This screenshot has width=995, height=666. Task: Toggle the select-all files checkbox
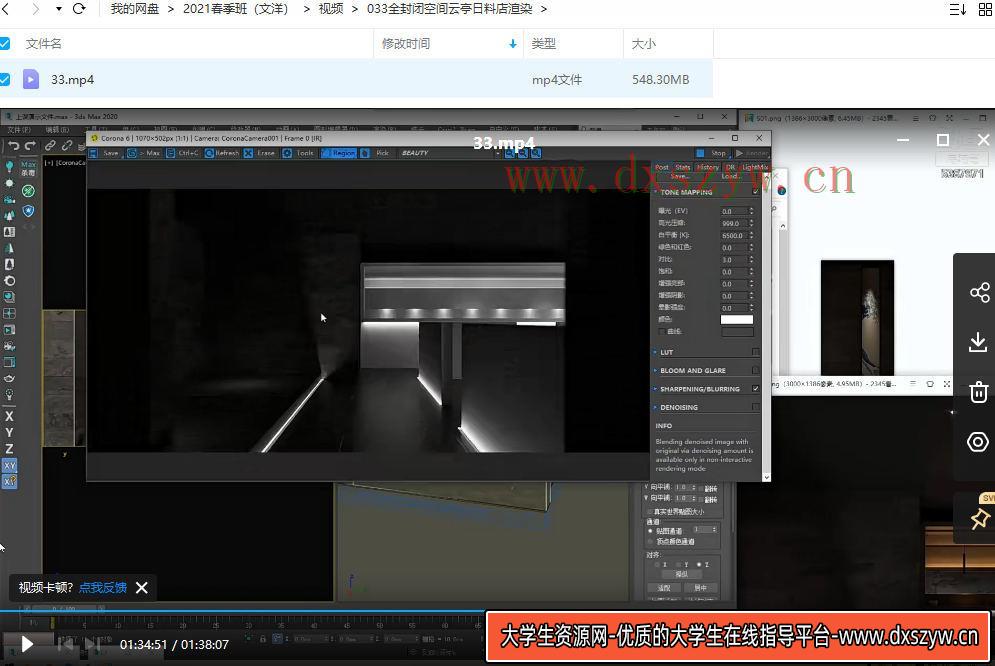pyautogui.click(x=4, y=43)
